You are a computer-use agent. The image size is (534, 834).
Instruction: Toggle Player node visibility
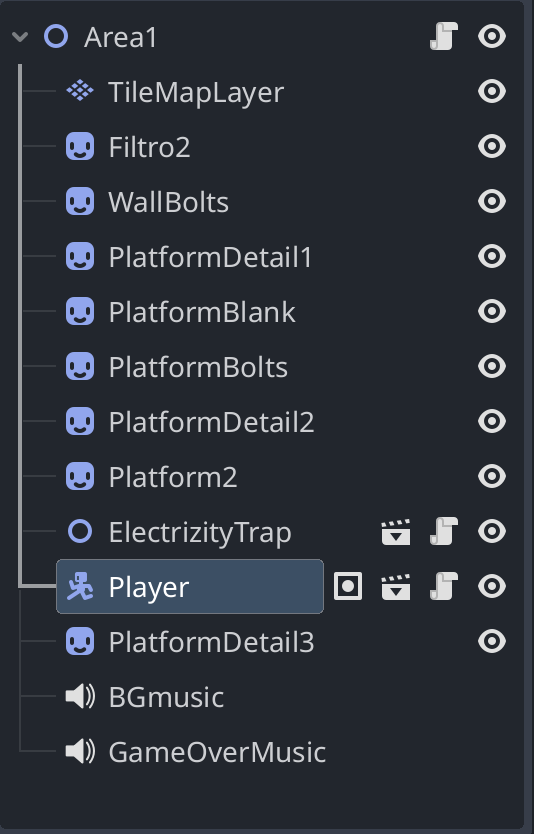pyautogui.click(x=491, y=586)
